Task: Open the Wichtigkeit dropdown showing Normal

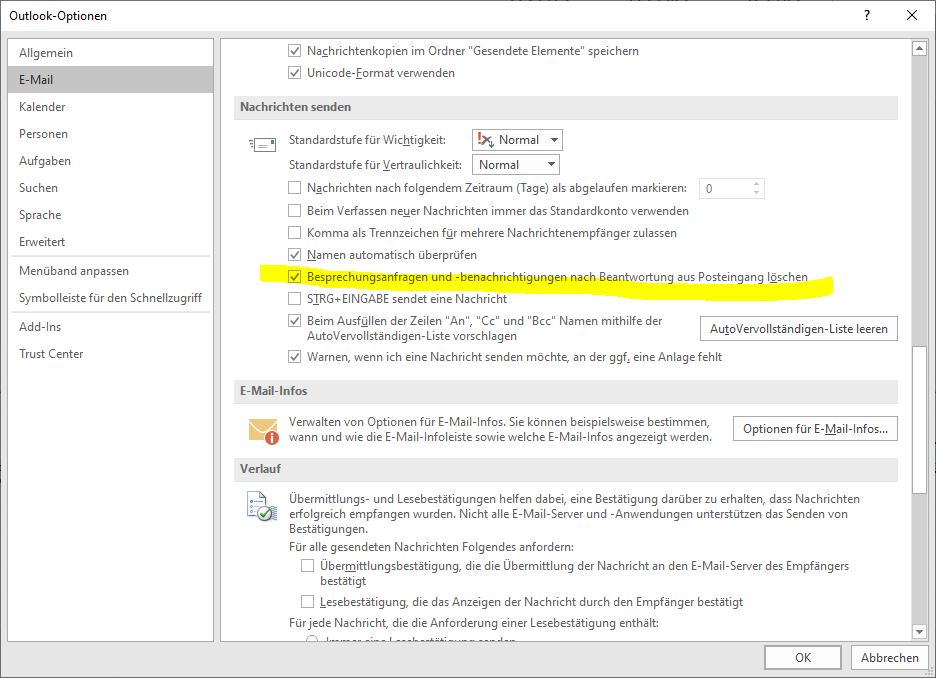Action: point(517,140)
